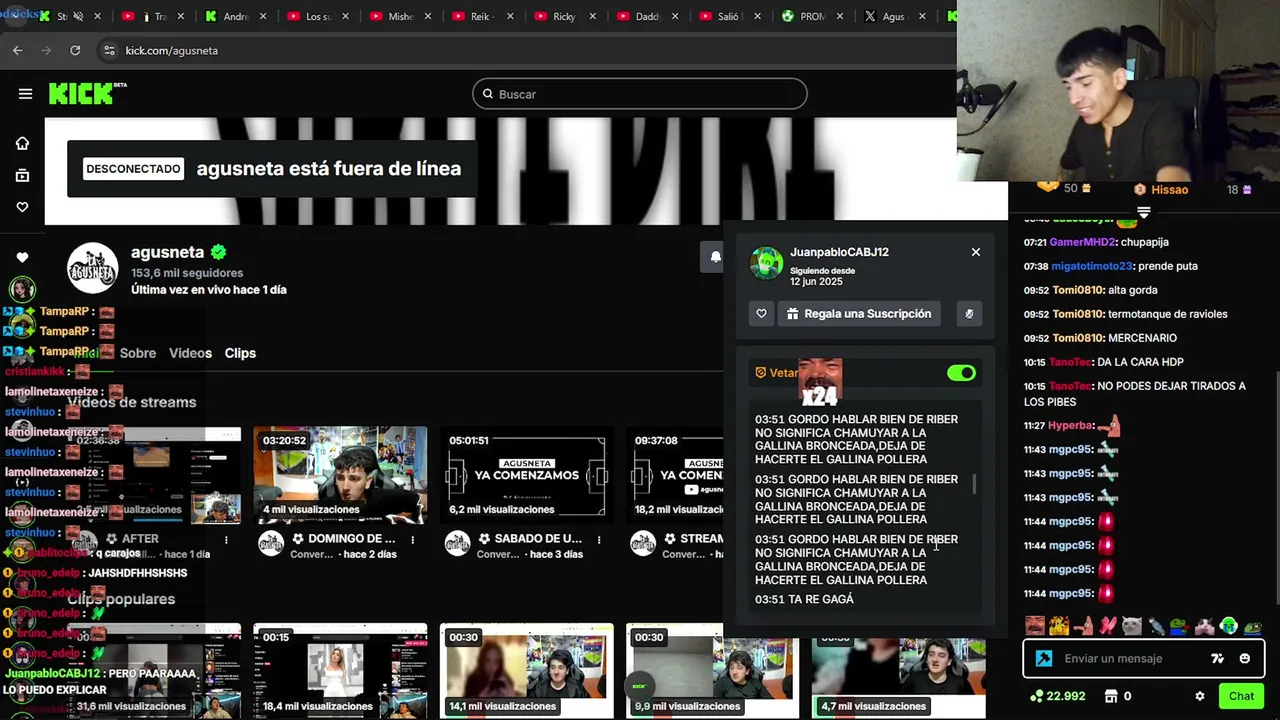Screen dimensions: 1280x720
Task: Click the notification bell next to agusneta profile
Action: point(714,257)
